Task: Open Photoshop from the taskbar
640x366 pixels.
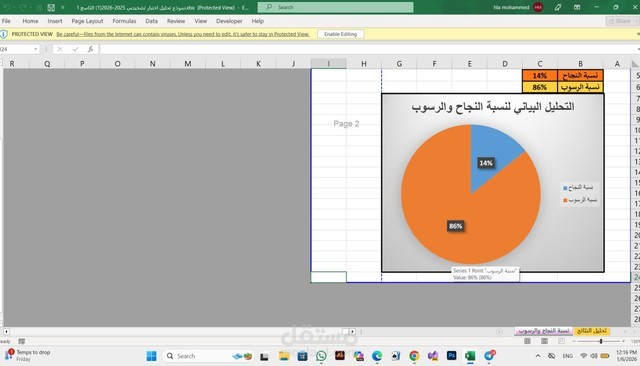Action: pyautogui.click(x=451, y=356)
